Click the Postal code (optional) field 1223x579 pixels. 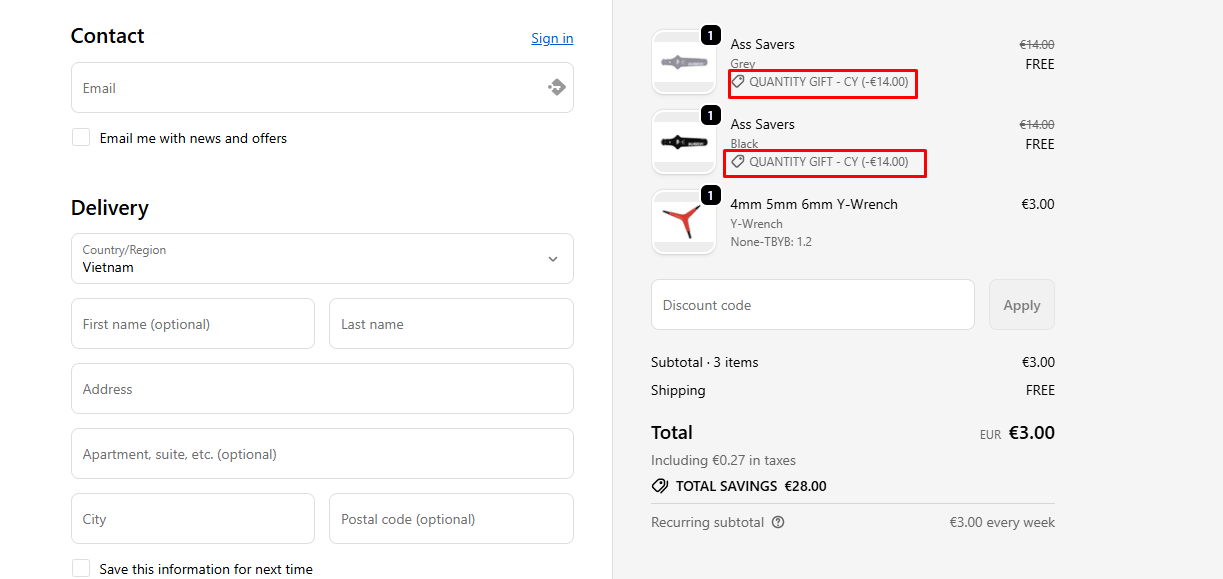click(x=451, y=519)
